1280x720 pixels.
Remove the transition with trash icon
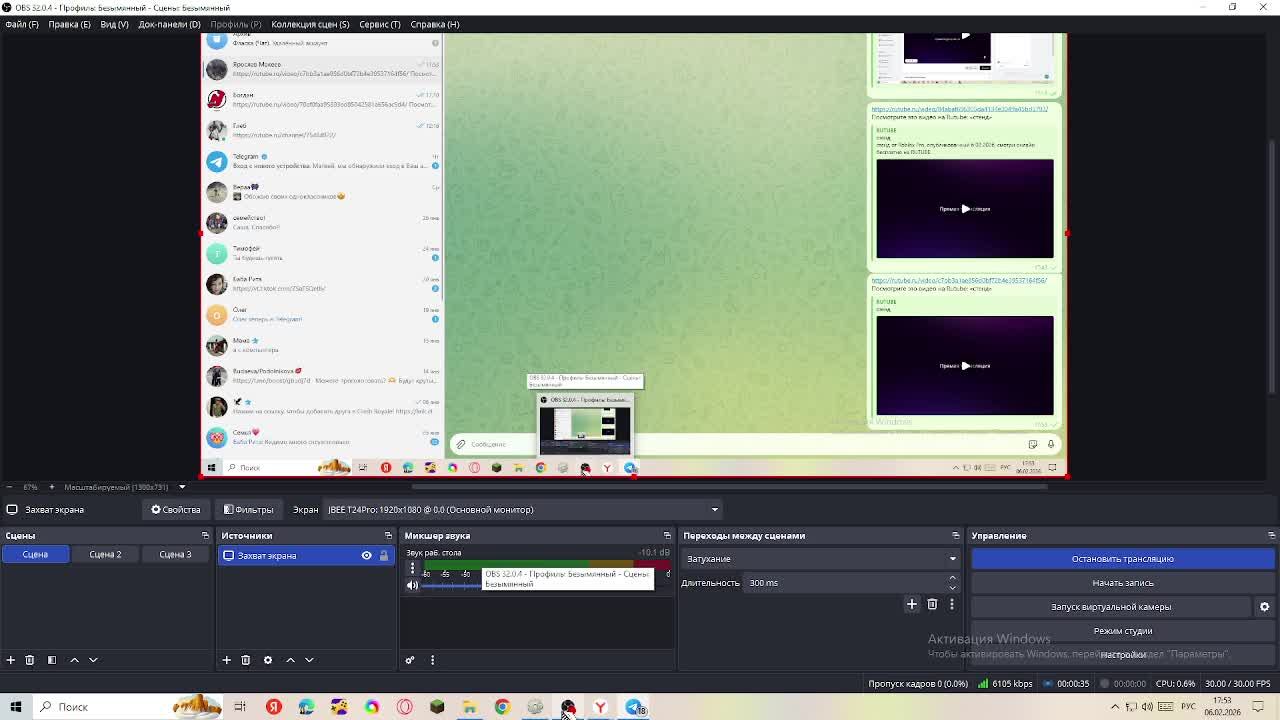932,604
